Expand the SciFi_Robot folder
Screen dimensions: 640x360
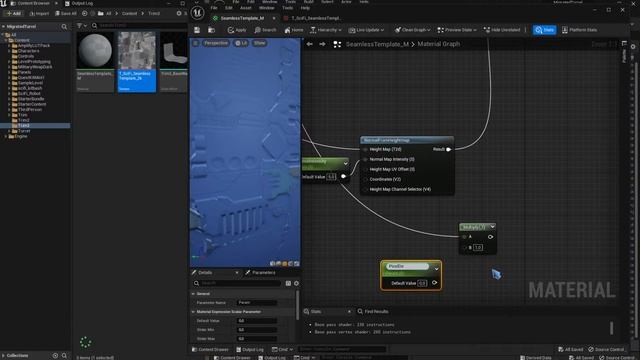(9, 93)
